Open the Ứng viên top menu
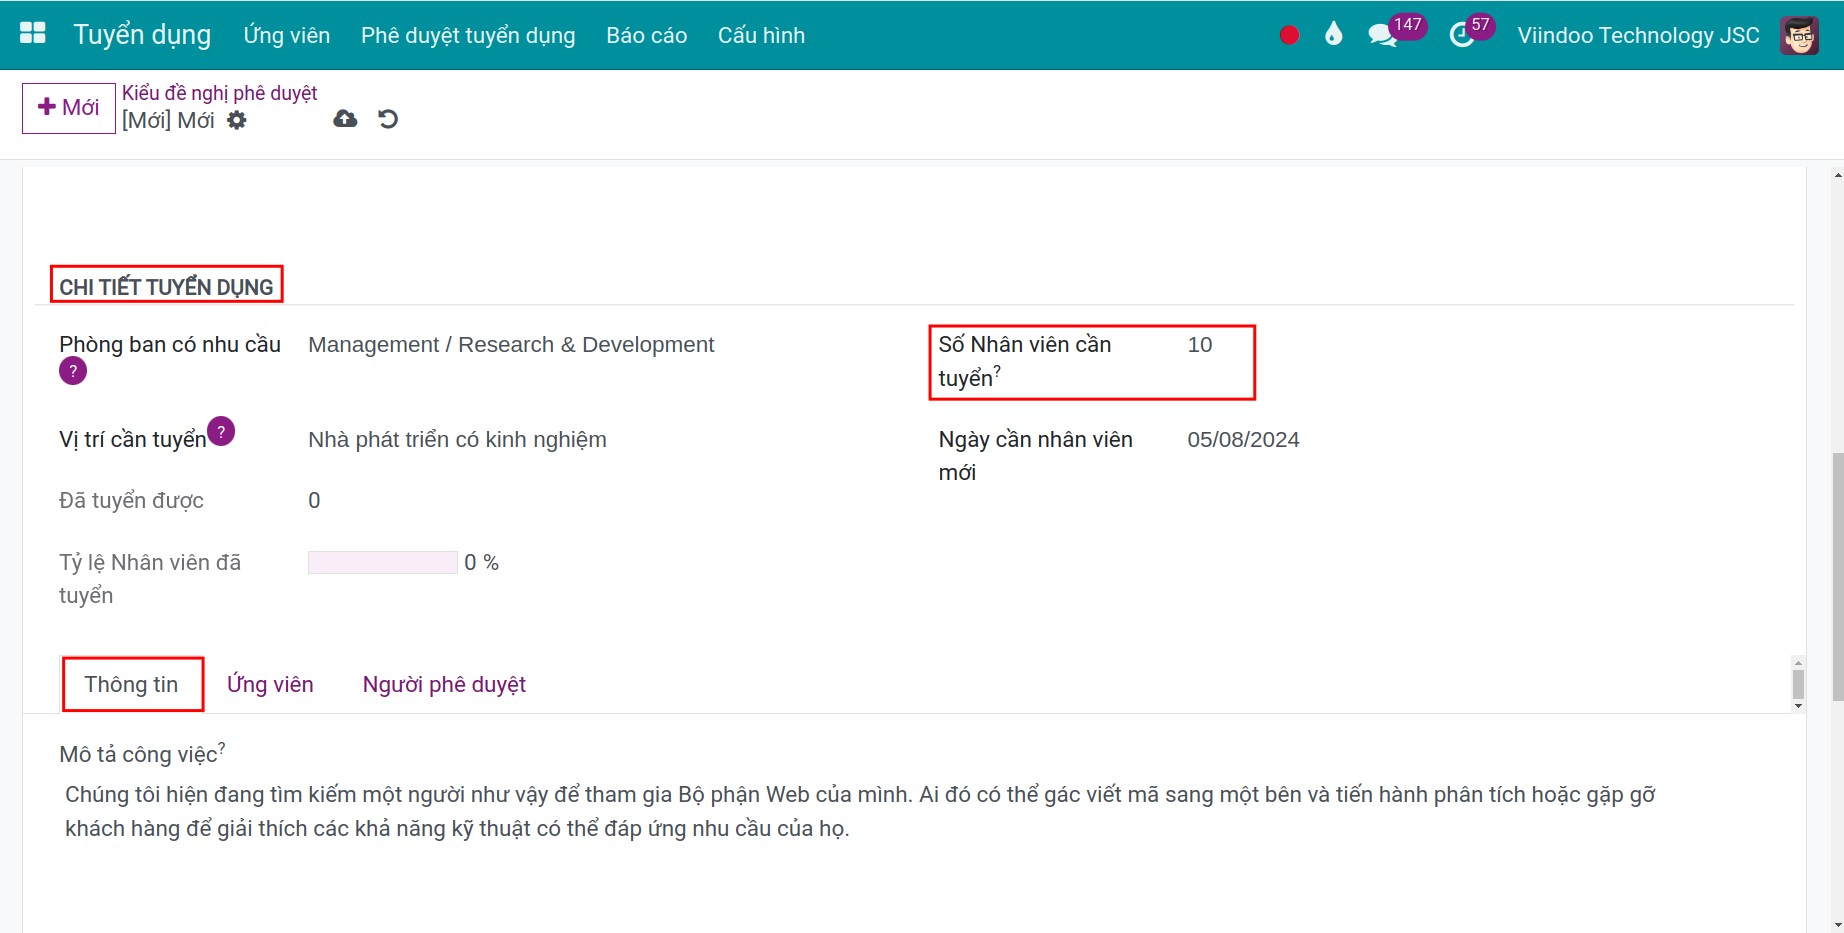This screenshot has width=1844, height=933. (x=286, y=36)
